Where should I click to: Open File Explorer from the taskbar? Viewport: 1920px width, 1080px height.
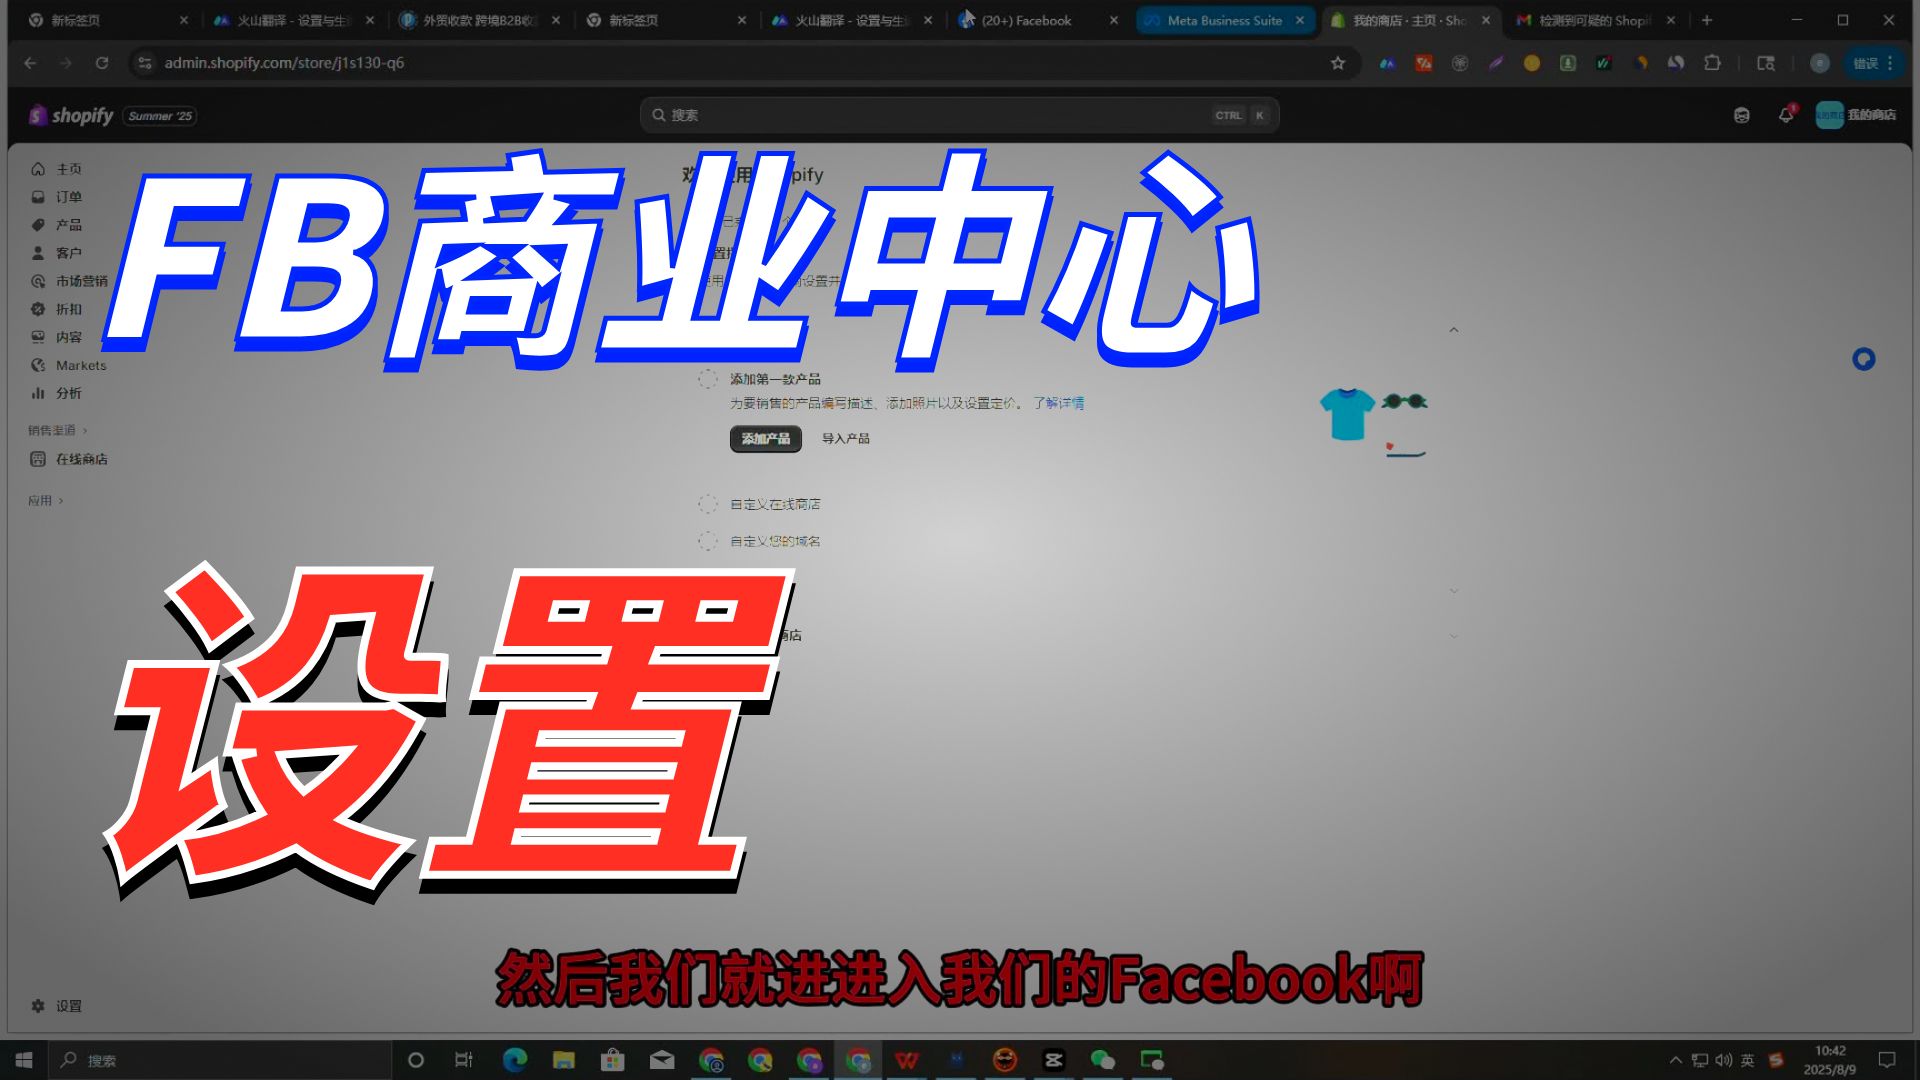564,1060
